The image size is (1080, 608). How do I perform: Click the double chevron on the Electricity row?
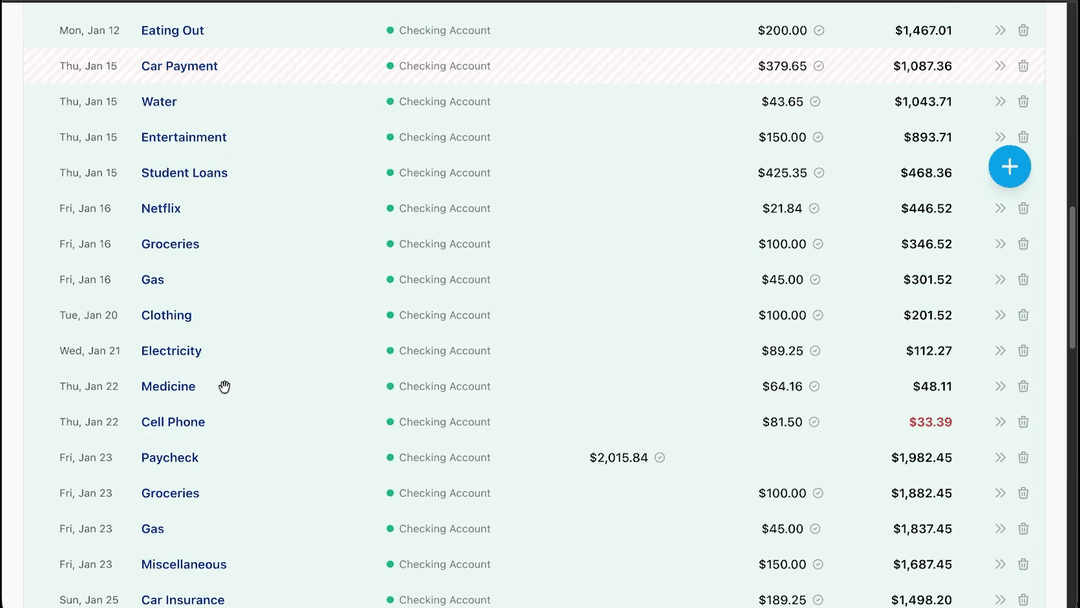(x=1000, y=351)
